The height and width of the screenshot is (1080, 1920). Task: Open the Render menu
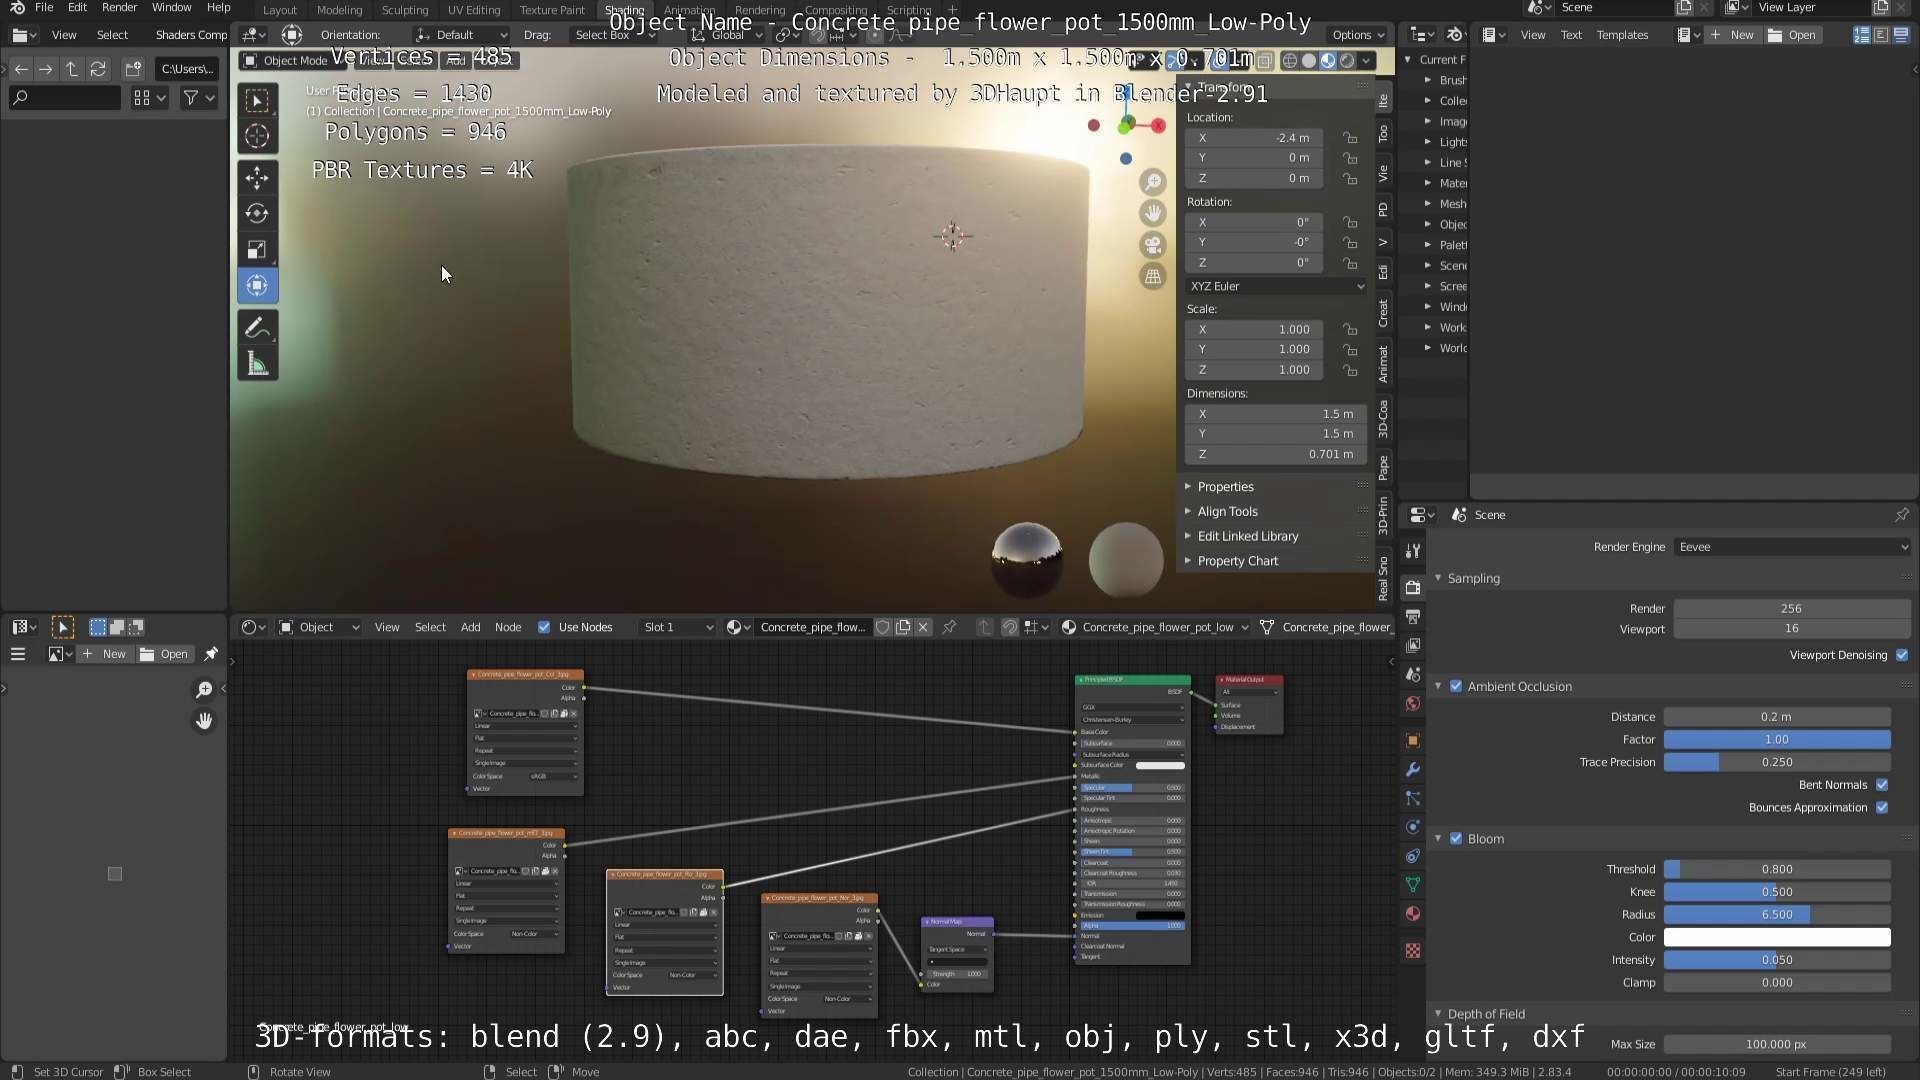point(119,7)
